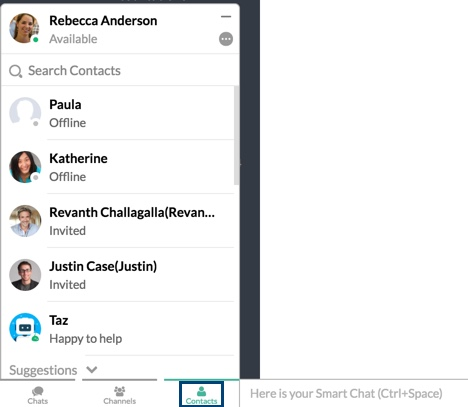468x407 pixels.
Task: Click the contacts list scrollbar
Action: (236, 135)
